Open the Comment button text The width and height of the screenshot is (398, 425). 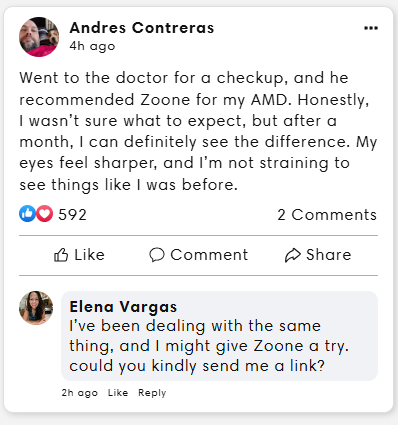[209, 255]
